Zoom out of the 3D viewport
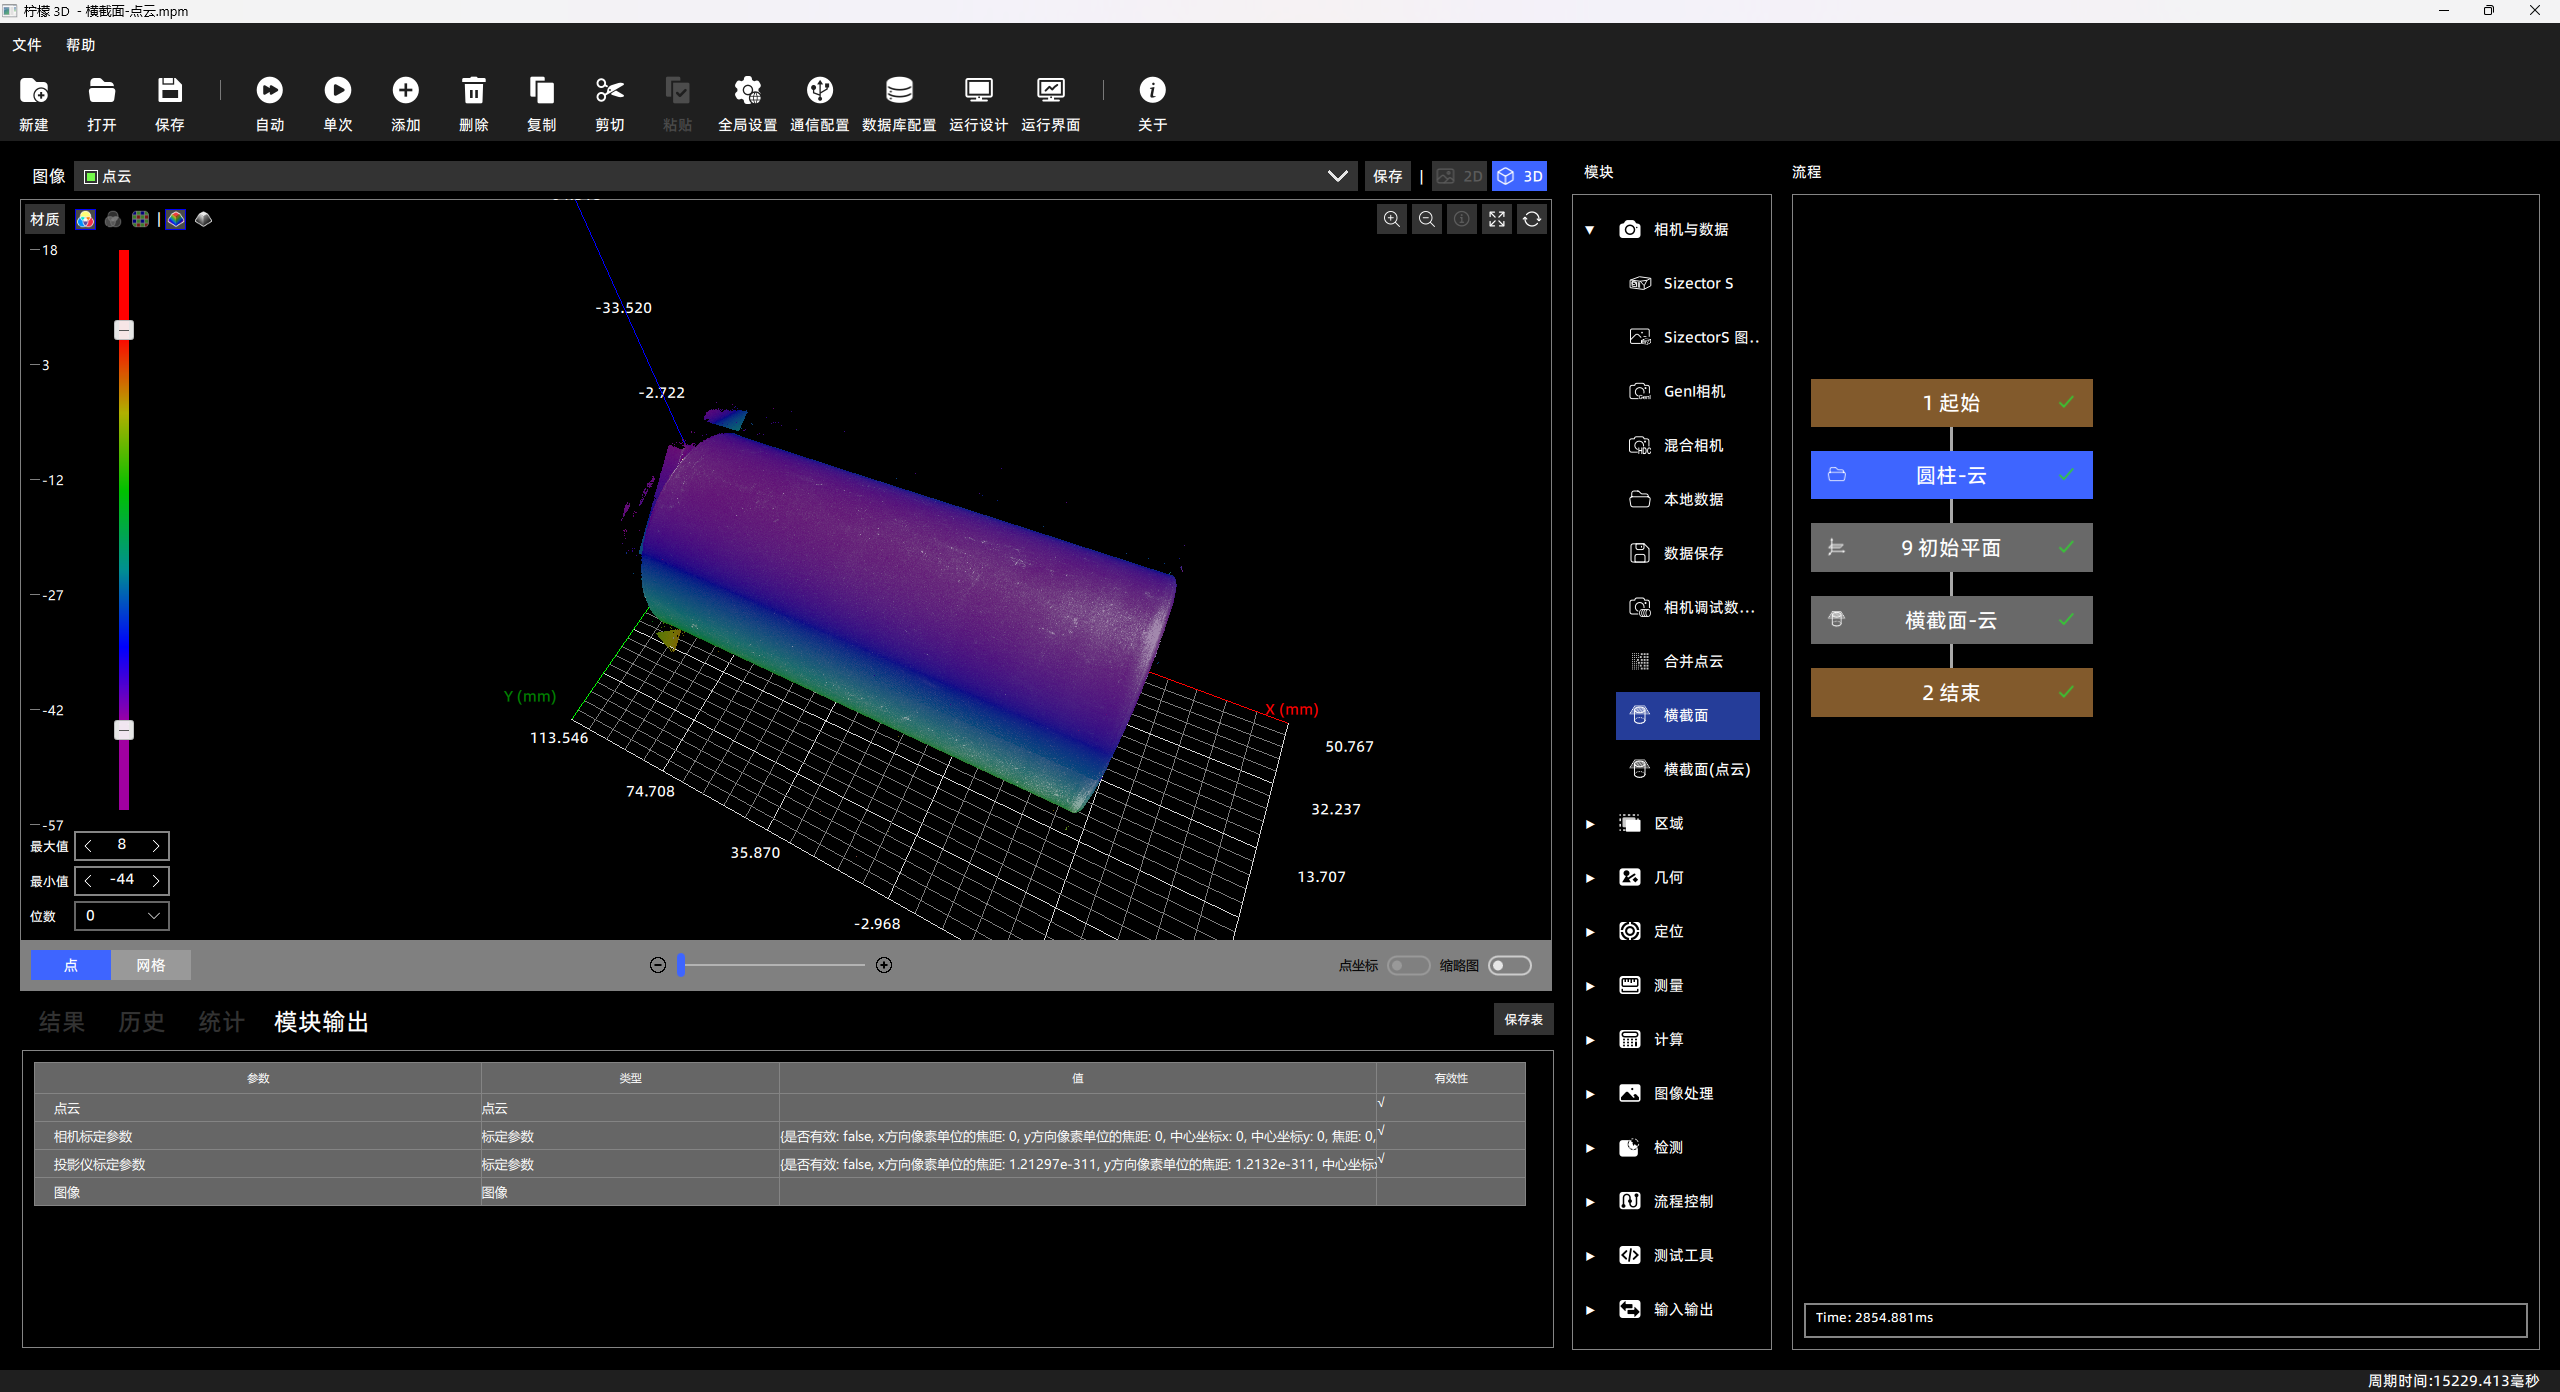The width and height of the screenshot is (2560, 1392). (x=1427, y=219)
